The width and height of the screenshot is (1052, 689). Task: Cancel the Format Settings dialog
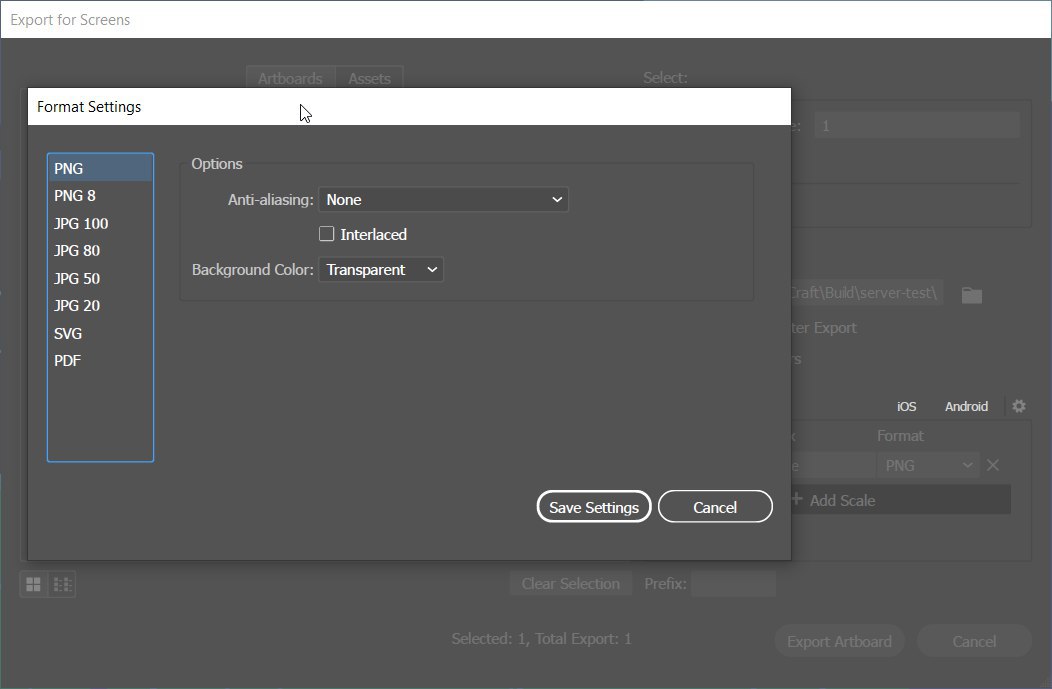(x=715, y=507)
